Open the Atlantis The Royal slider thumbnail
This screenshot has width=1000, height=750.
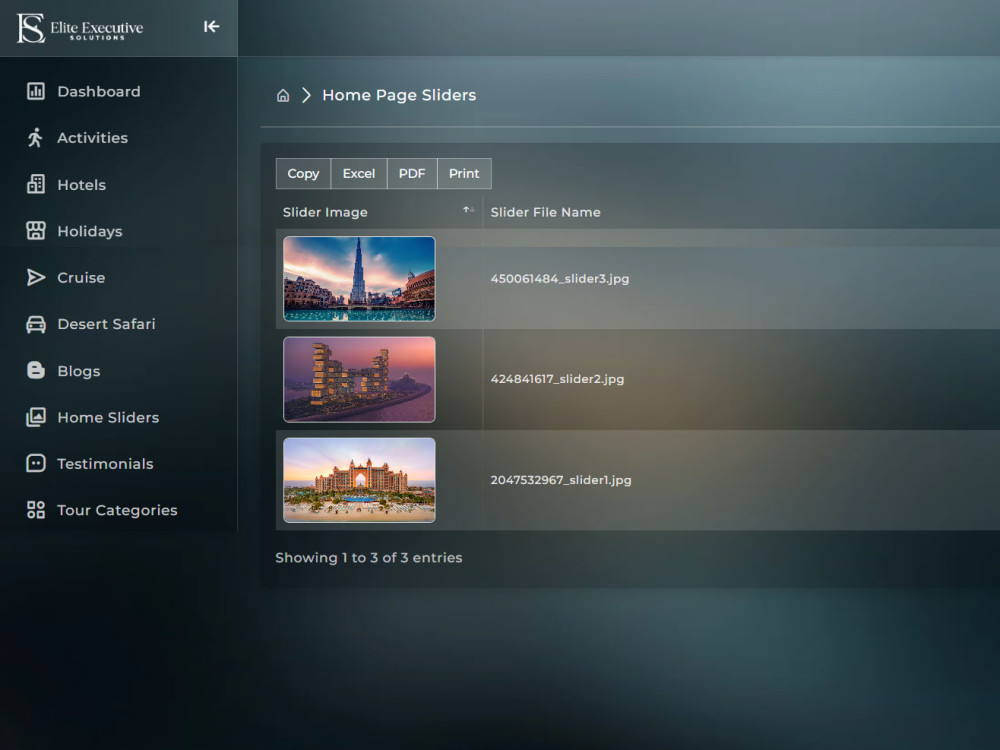pos(359,379)
